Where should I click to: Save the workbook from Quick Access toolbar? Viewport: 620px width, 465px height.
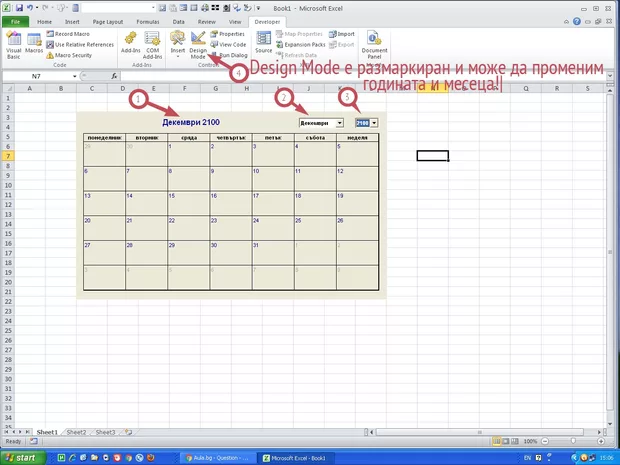click(x=19, y=8)
